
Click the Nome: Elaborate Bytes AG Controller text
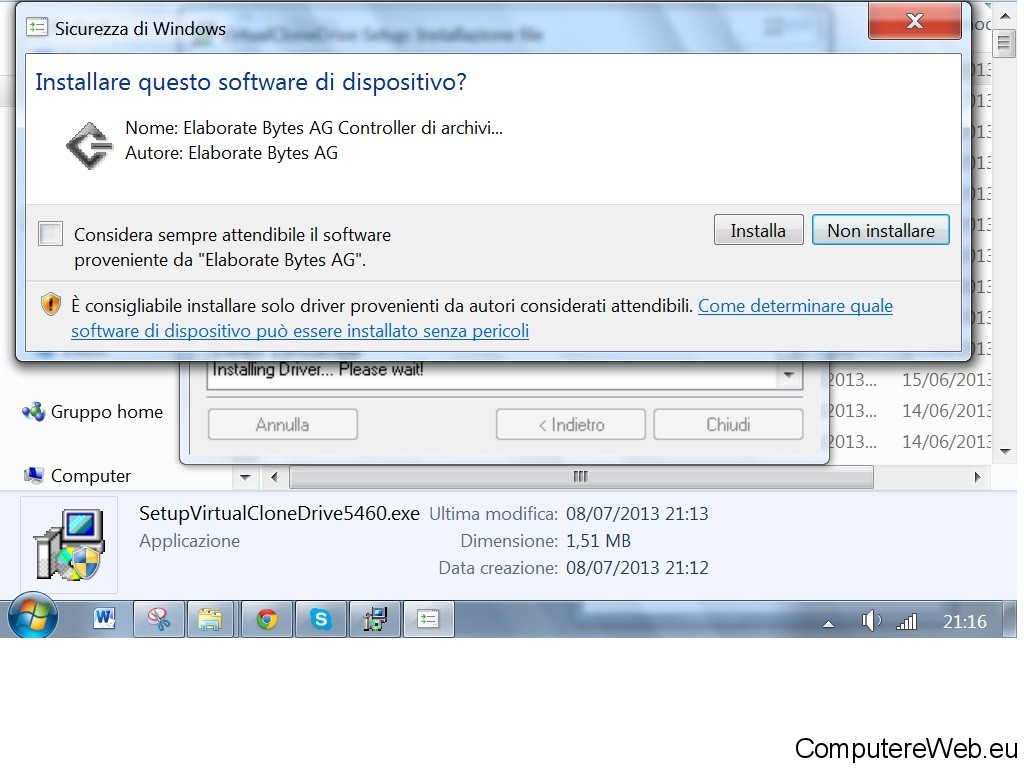click(314, 128)
